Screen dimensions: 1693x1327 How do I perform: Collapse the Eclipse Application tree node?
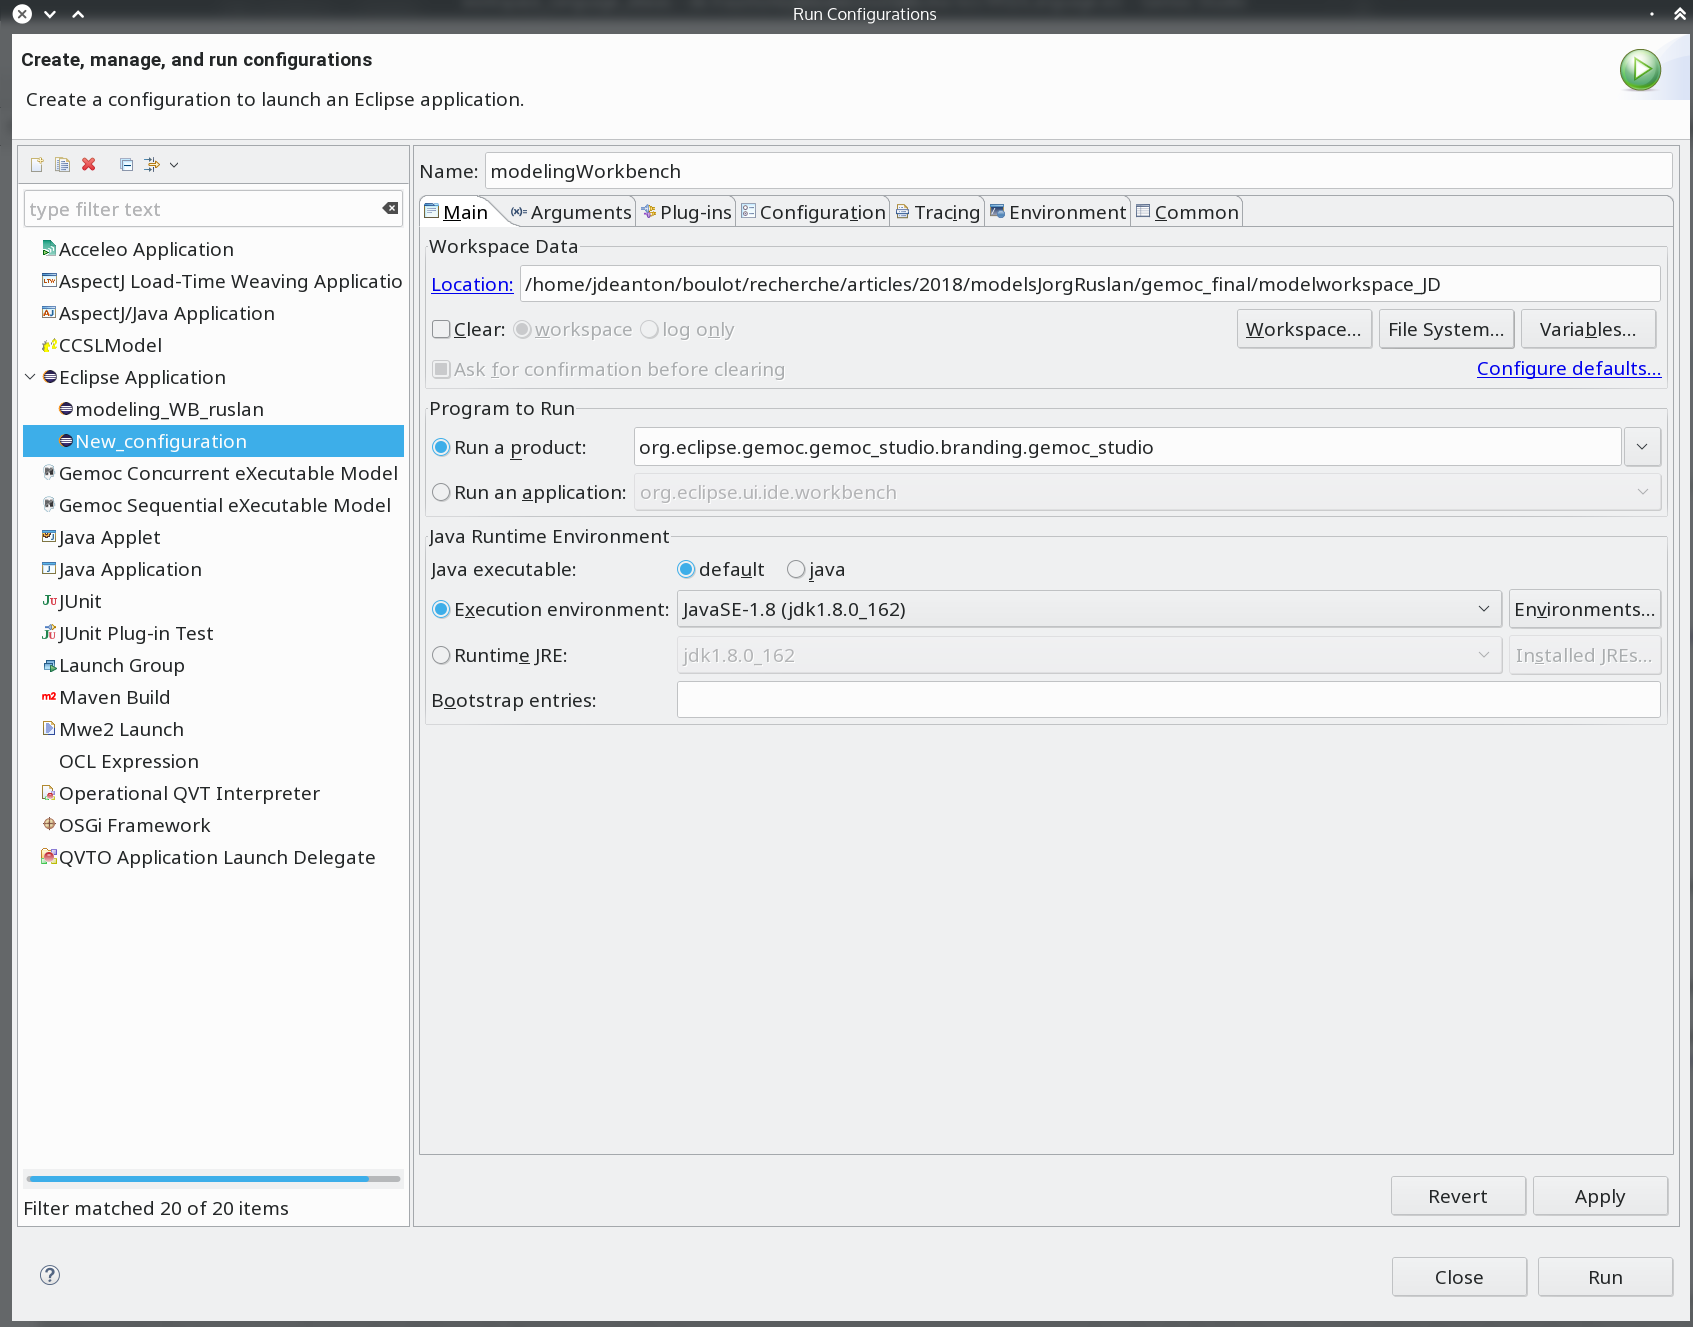click(30, 376)
